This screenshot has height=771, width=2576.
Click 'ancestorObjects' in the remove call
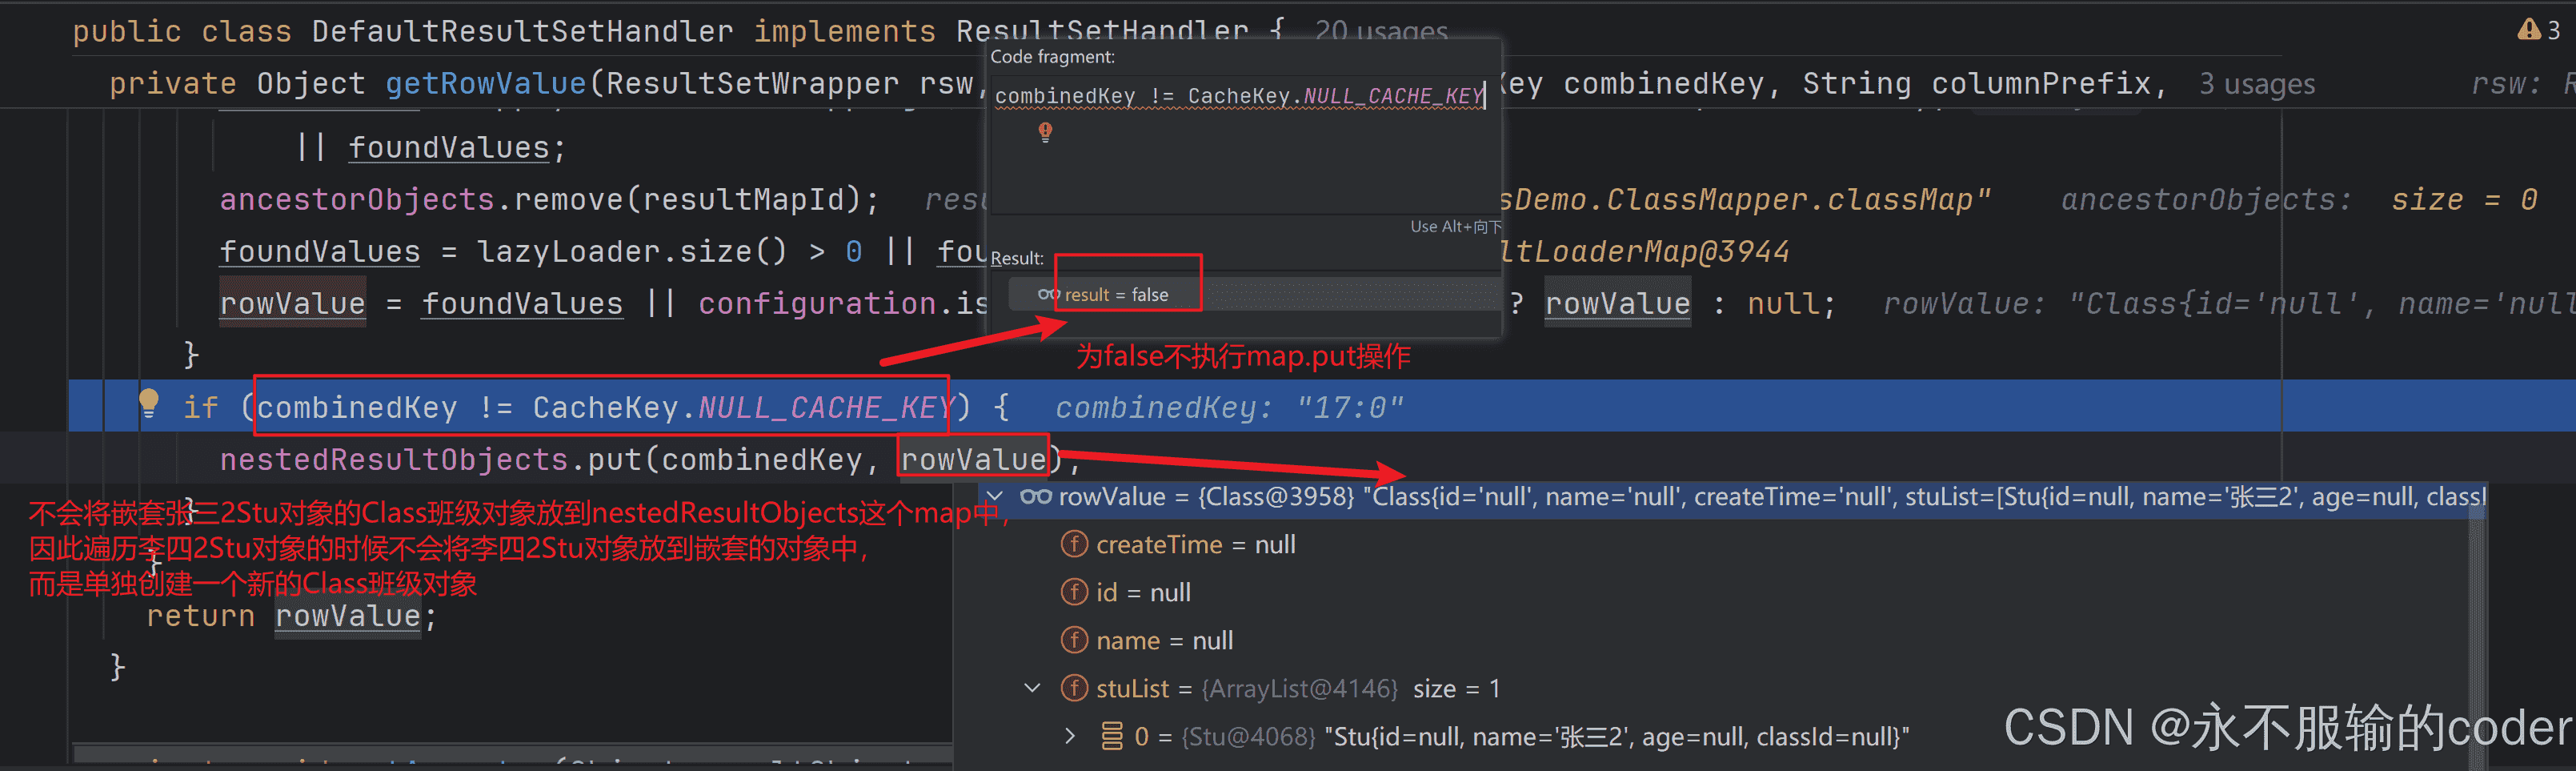coord(357,199)
